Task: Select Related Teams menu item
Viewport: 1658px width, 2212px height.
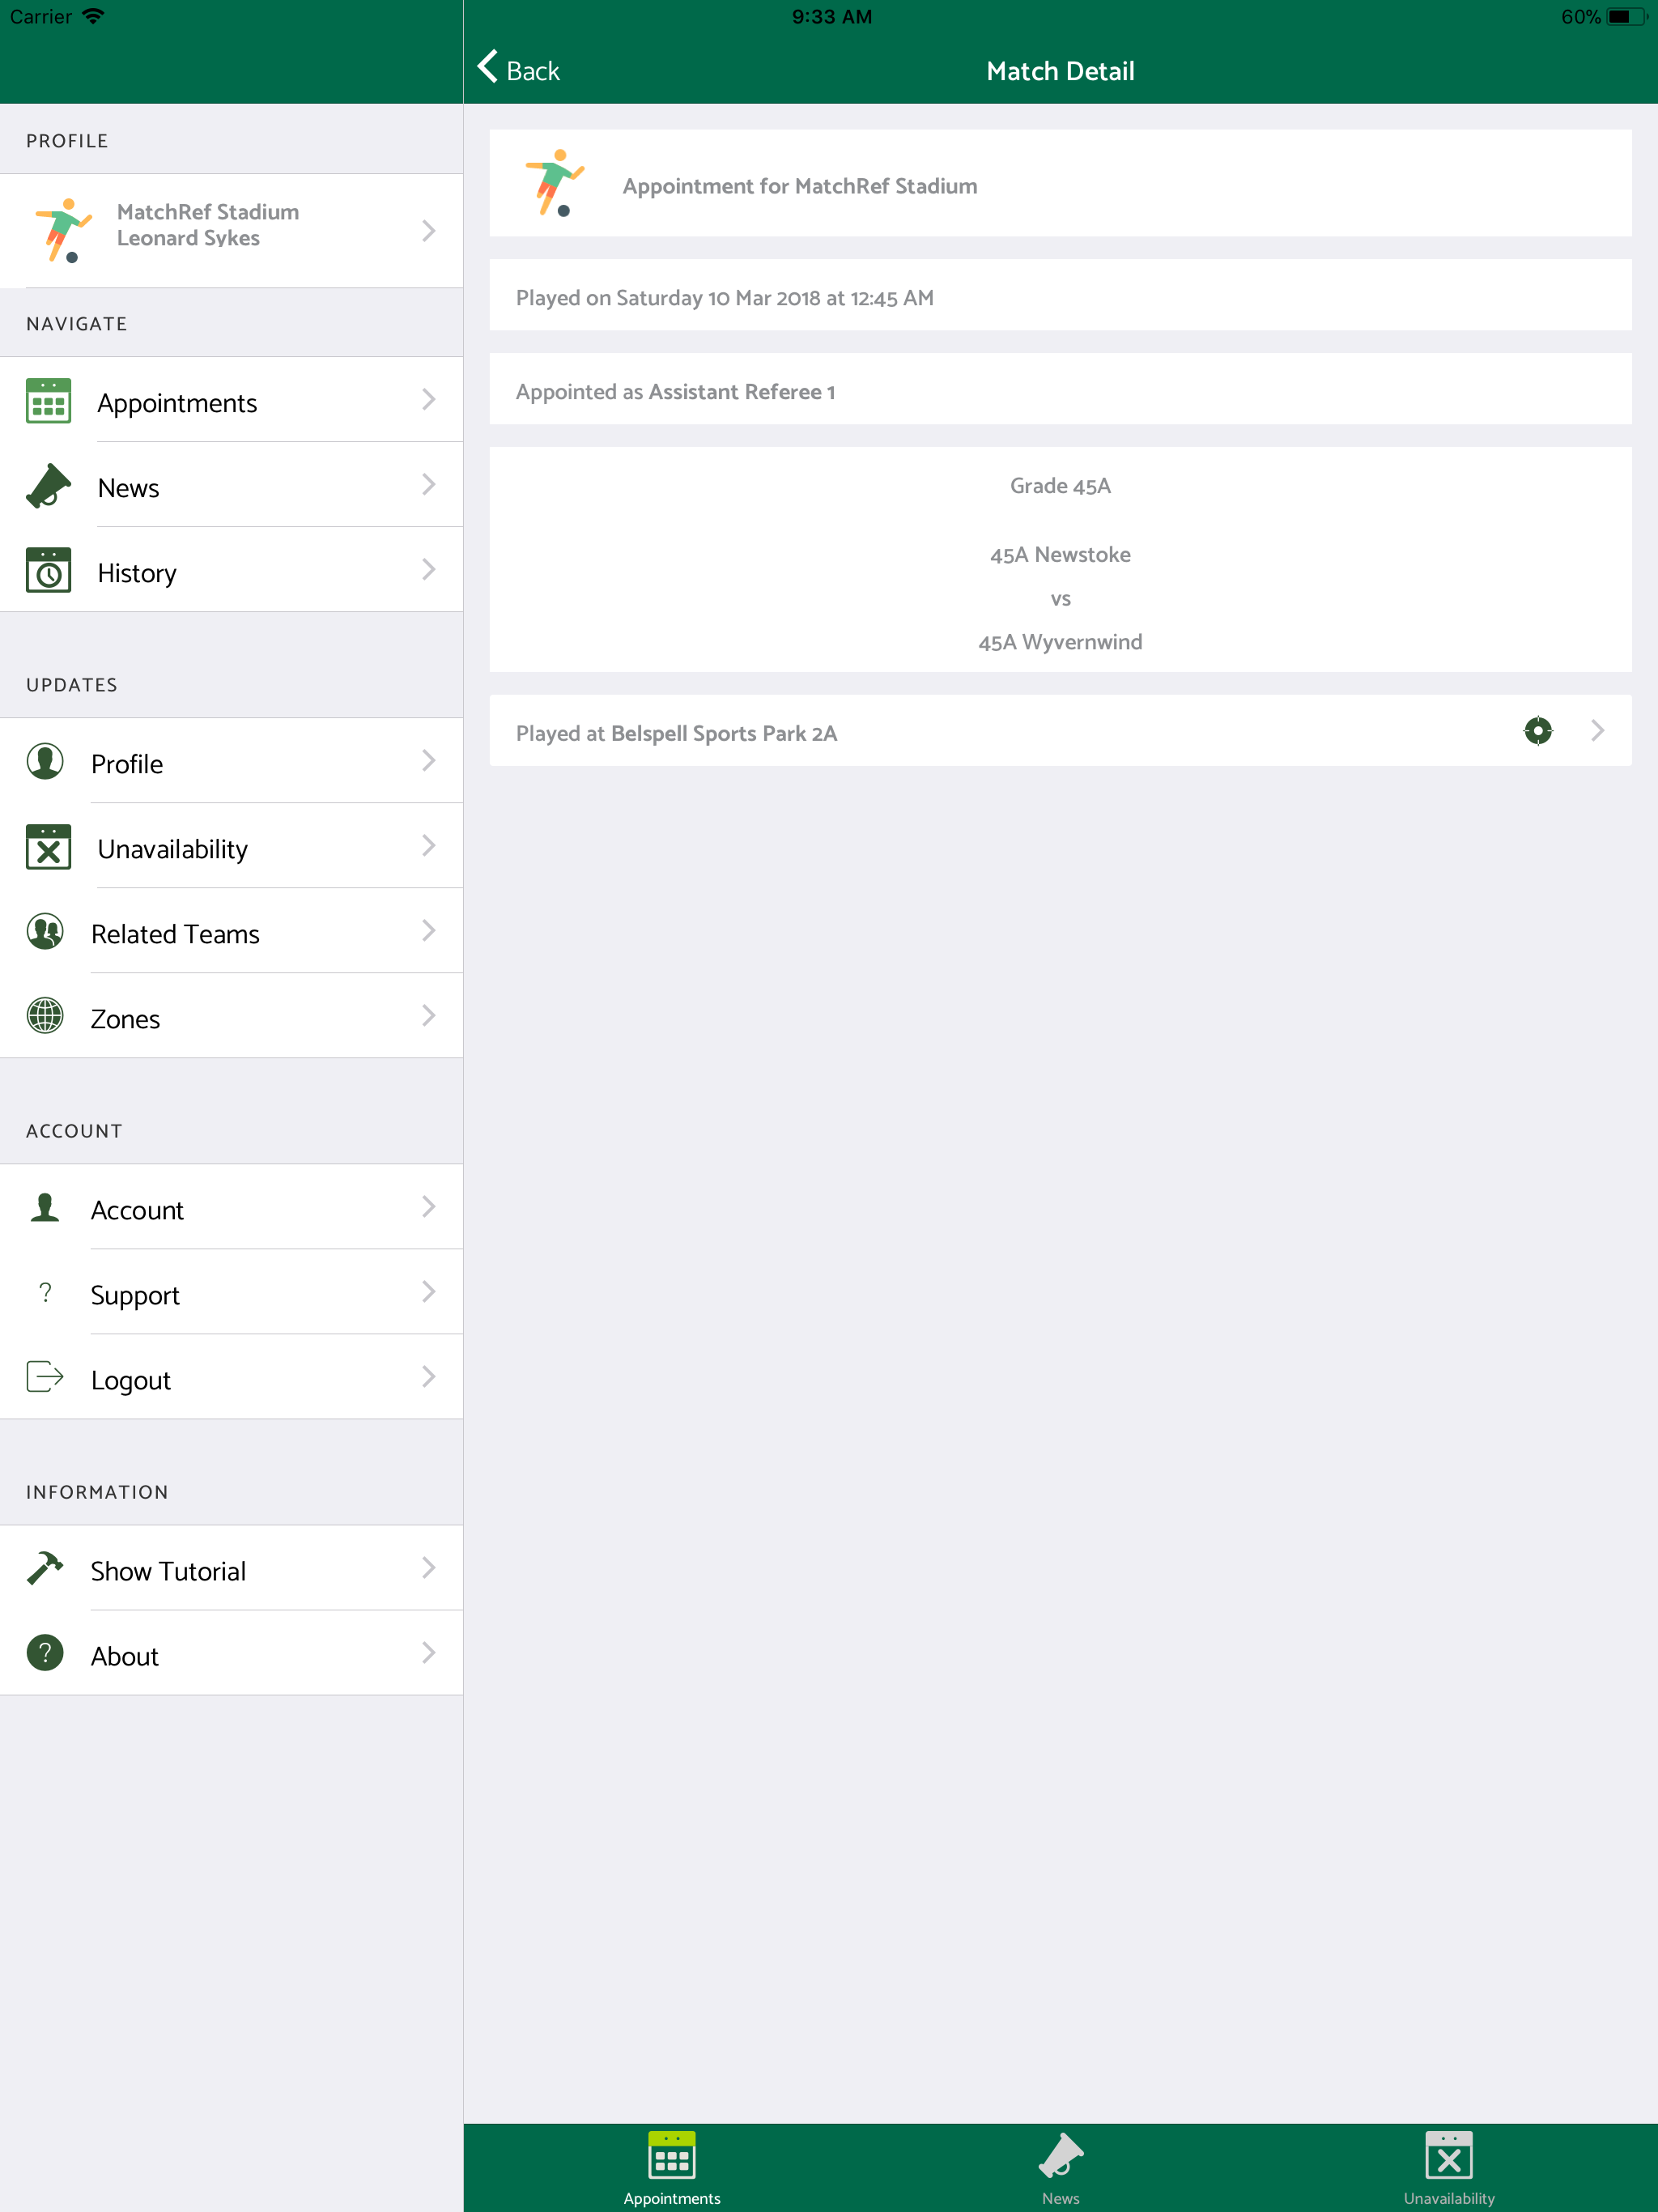Action: pos(231,931)
